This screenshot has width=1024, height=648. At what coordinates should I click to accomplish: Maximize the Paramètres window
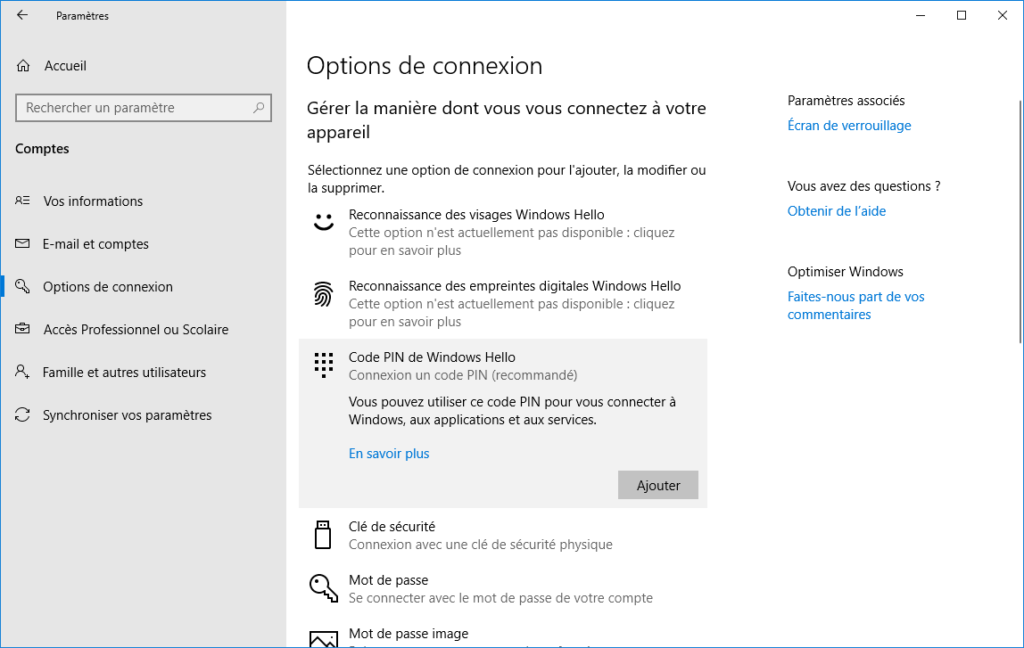[x=961, y=15]
